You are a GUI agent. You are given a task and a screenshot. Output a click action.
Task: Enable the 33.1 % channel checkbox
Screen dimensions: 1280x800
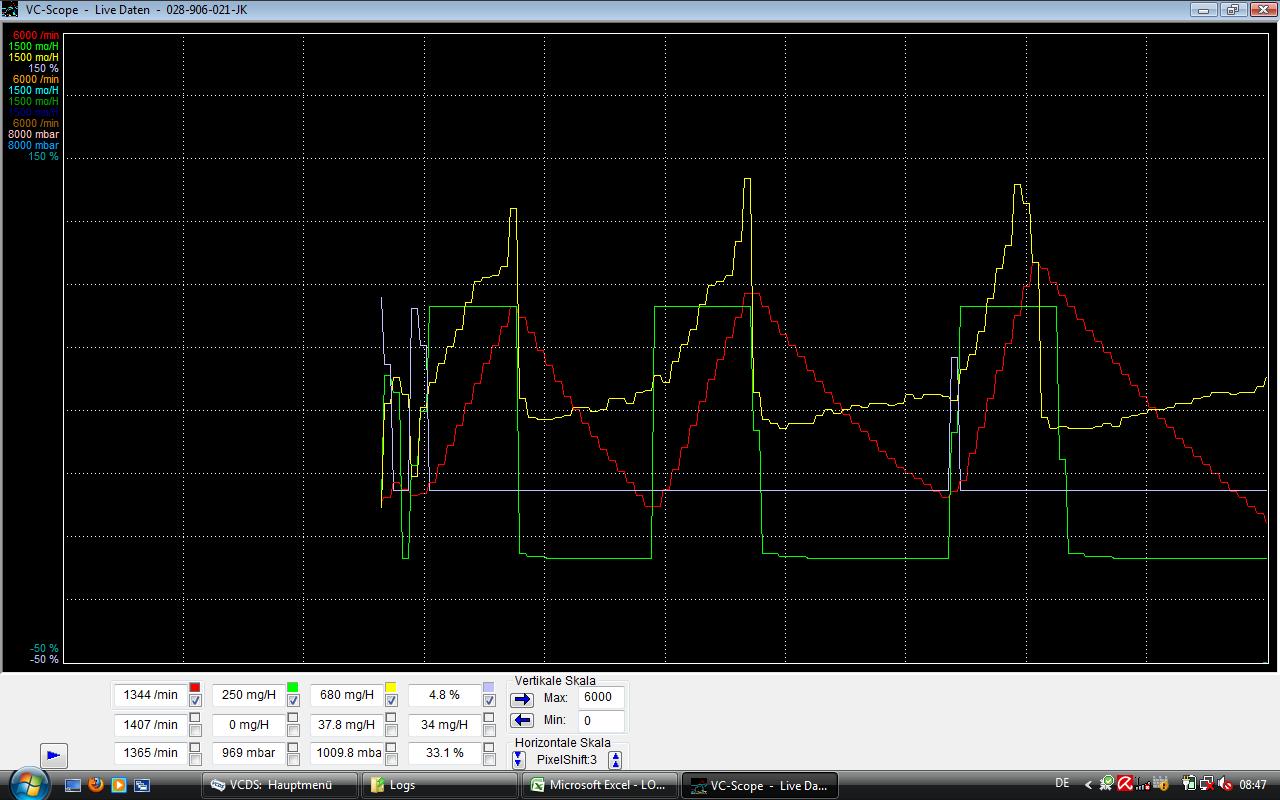point(489,760)
